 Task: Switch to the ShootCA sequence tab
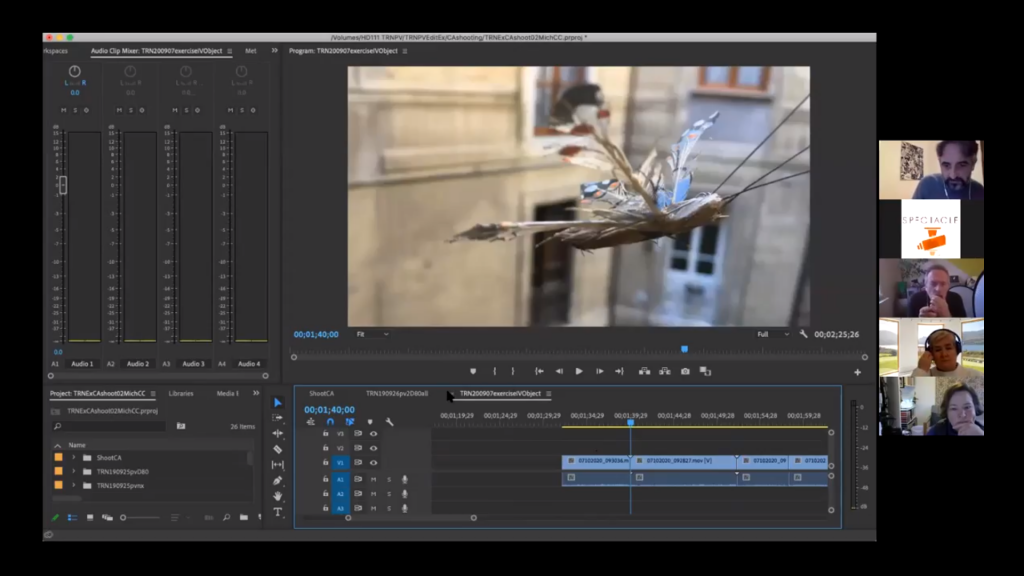point(321,394)
